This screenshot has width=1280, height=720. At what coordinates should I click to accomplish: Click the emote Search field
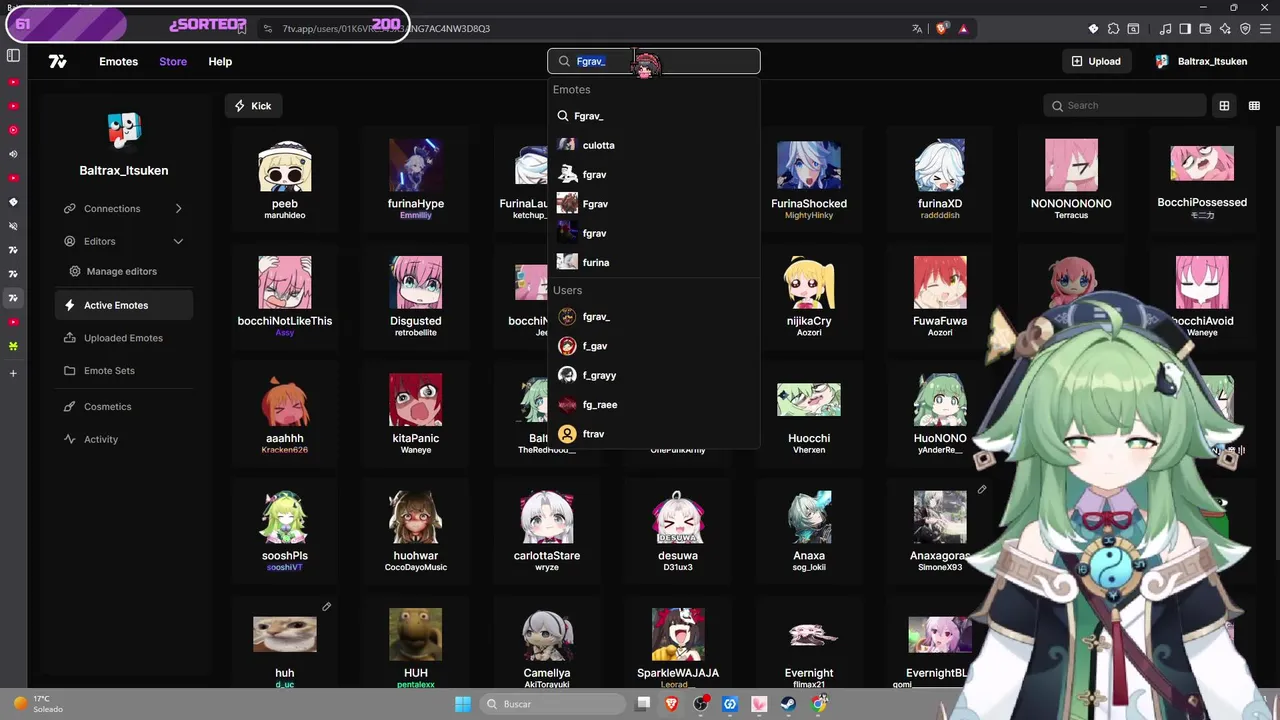(1125, 105)
